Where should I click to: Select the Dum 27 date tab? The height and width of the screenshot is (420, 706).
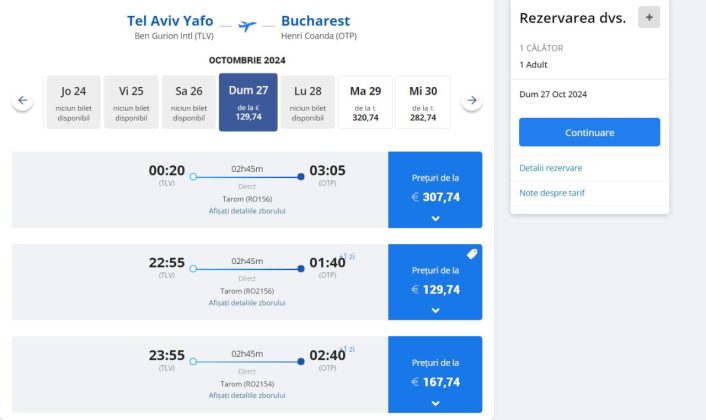248,103
